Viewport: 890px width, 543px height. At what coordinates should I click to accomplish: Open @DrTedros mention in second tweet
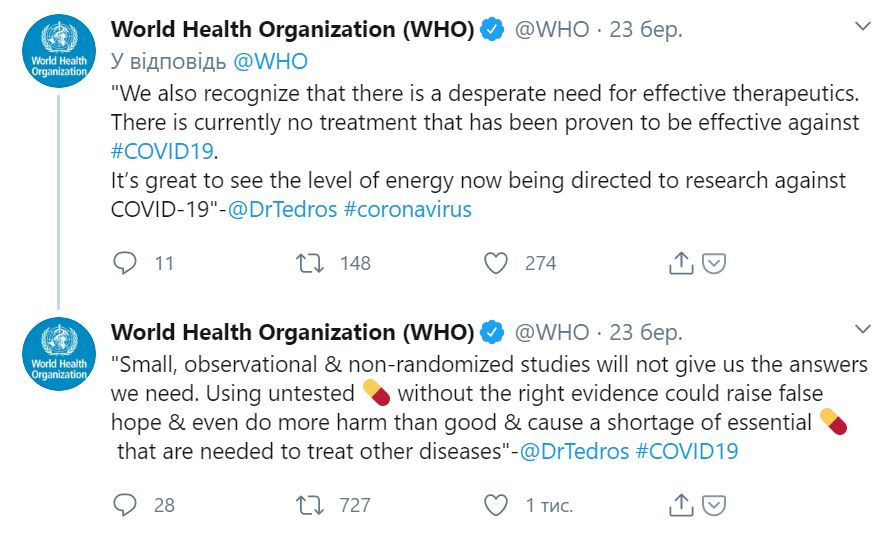click(x=574, y=451)
